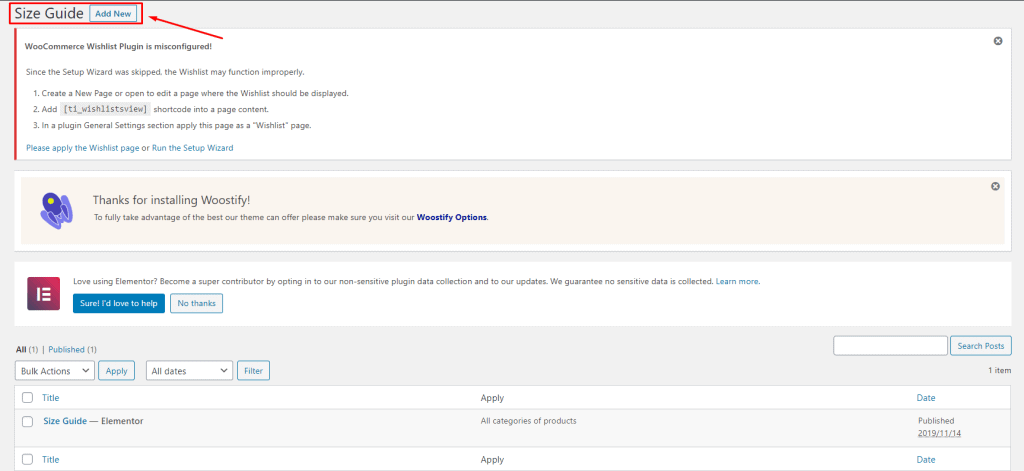Dismiss the Wishlist misconfigured notice

coord(998,41)
